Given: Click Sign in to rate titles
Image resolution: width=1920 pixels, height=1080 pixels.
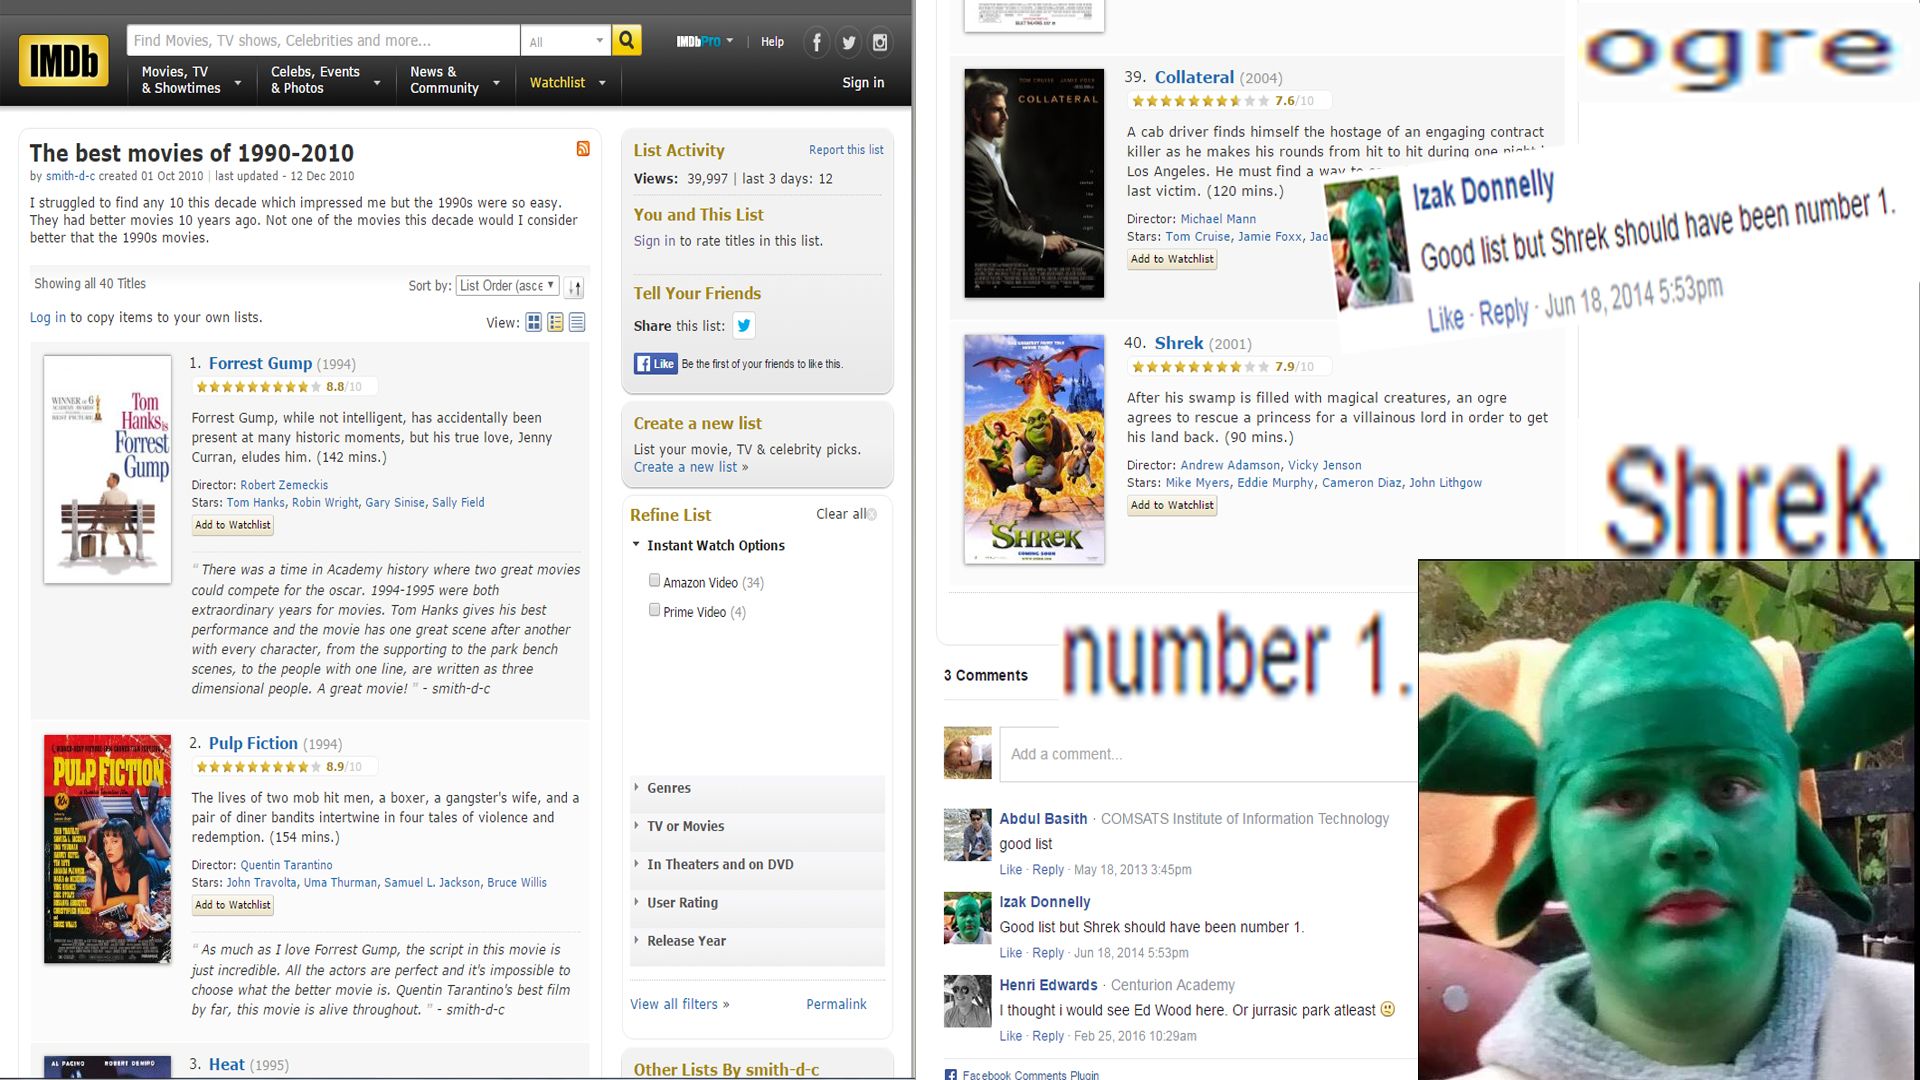Looking at the screenshot, I should pyautogui.click(x=654, y=241).
